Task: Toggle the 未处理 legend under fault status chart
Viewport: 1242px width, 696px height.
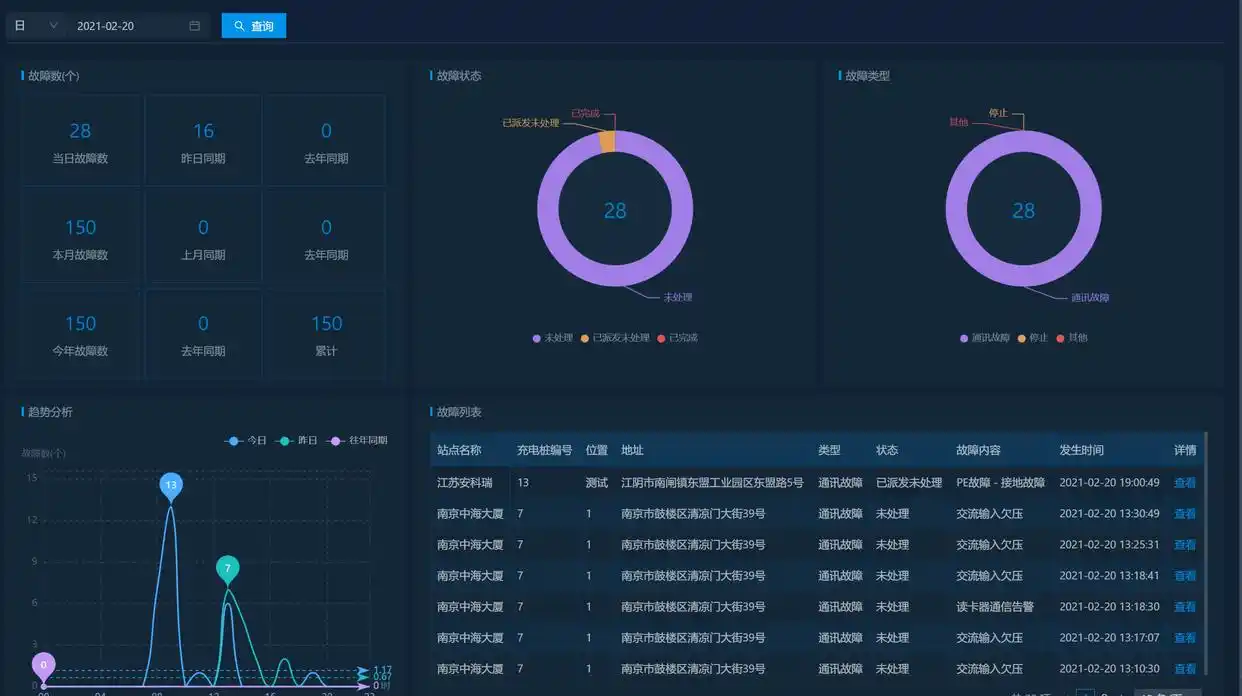Action: (553, 338)
